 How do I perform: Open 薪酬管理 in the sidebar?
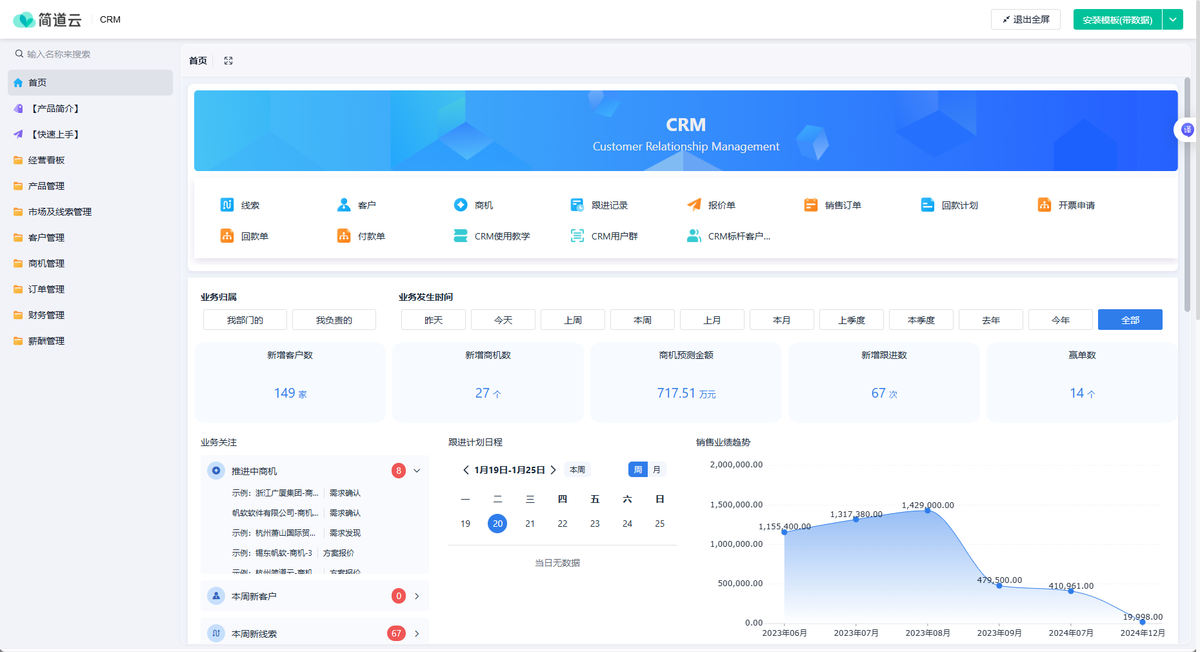[x=90, y=341]
